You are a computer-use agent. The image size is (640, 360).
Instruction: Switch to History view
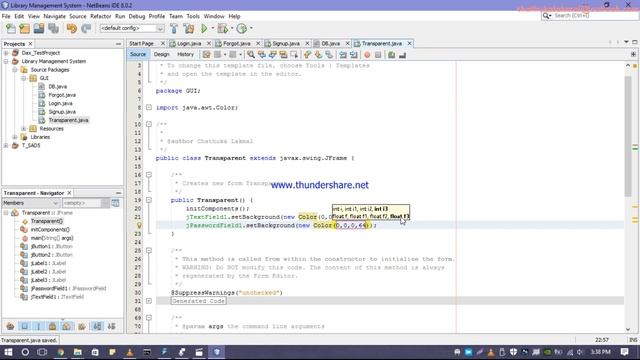[x=185, y=54]
